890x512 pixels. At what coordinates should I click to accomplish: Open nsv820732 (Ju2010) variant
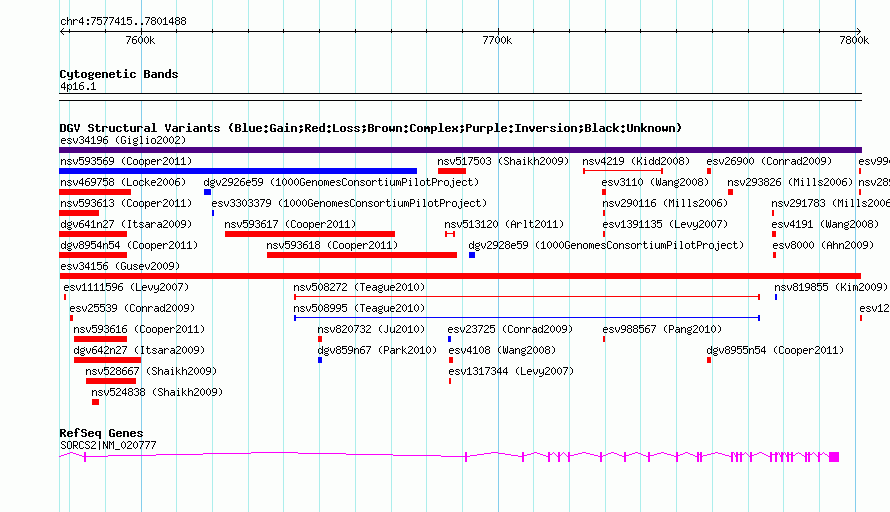click(x=320, y=339)
